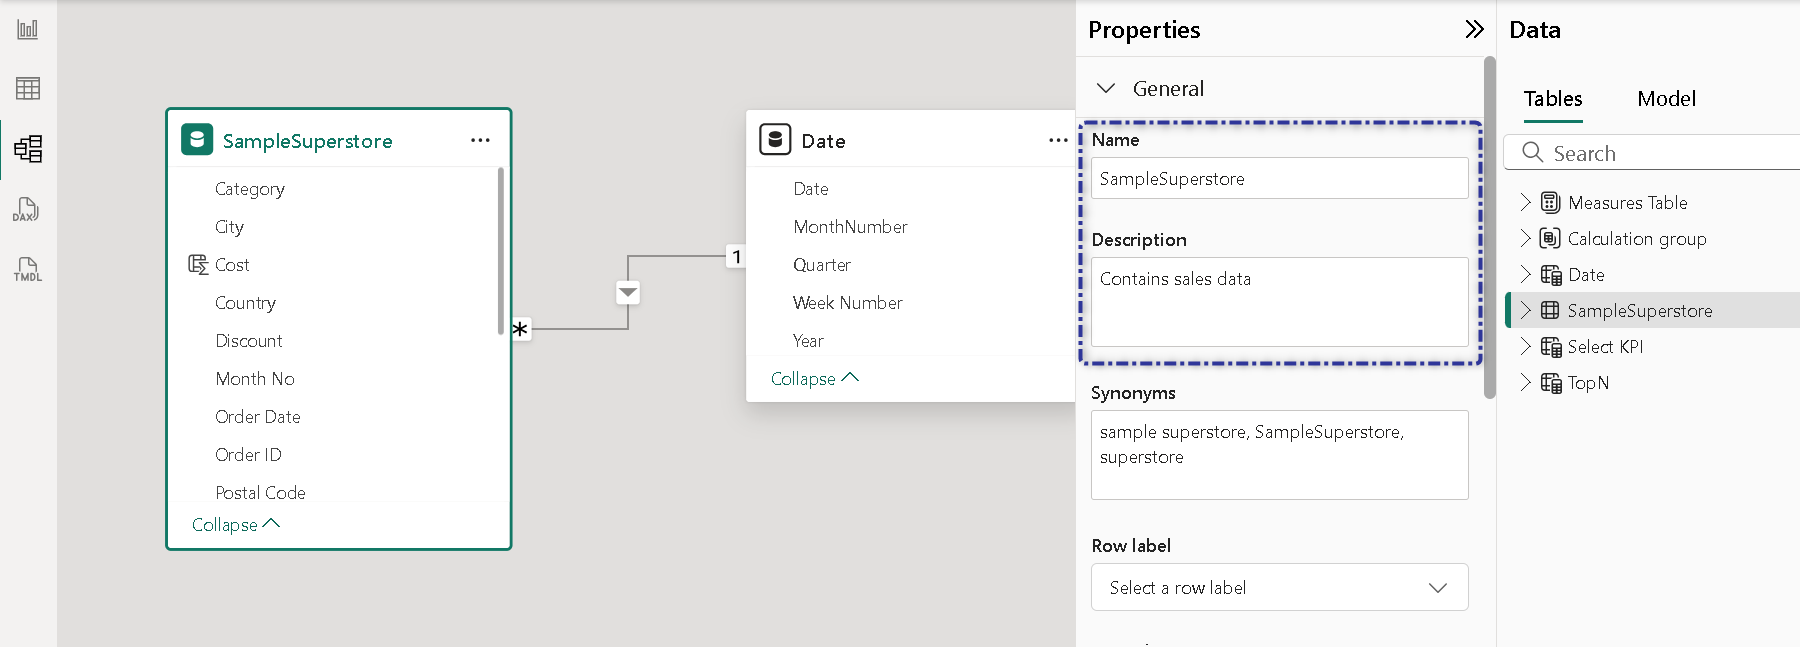The height and width of the screenshot is (647, 1800).
Task: Collapse the Properties pane with double chevron
Action: point(1474,29)
